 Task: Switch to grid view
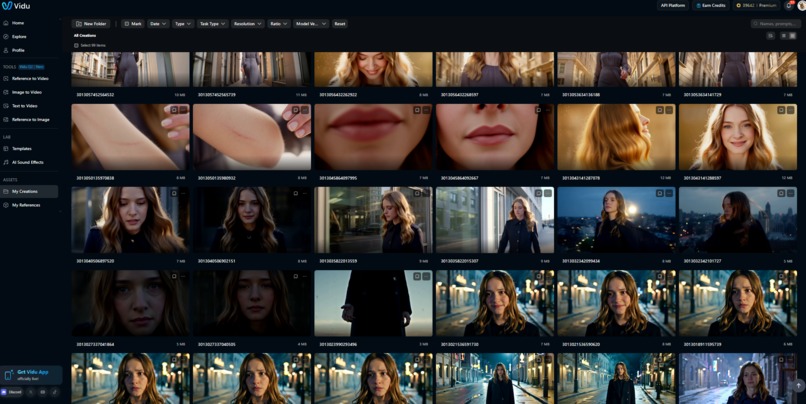(x=792, y=35)
